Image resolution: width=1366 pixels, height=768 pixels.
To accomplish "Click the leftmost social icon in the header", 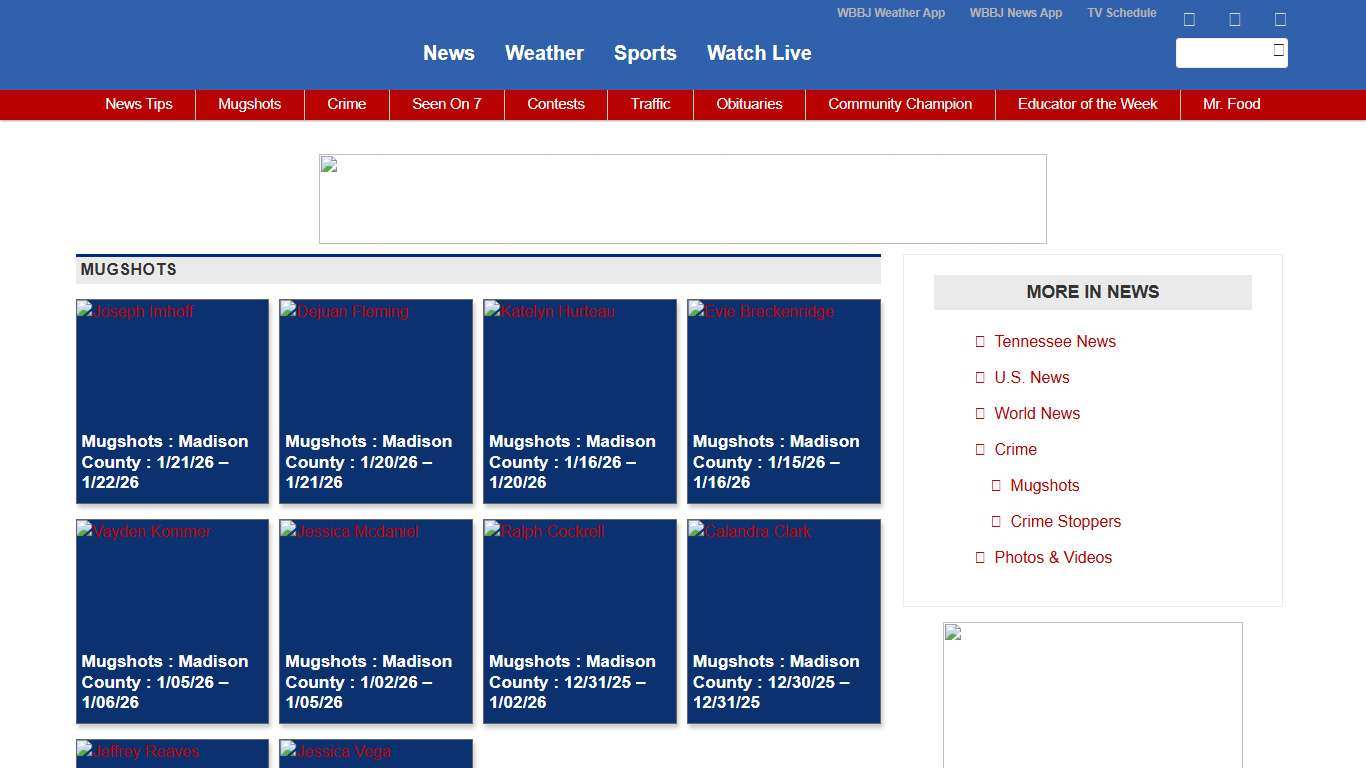I will click(x=1189, y=19).
